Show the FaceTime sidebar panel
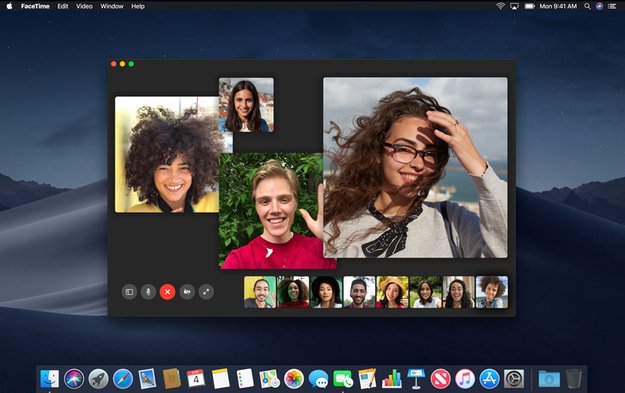625x393 pixels. [129, 292]
